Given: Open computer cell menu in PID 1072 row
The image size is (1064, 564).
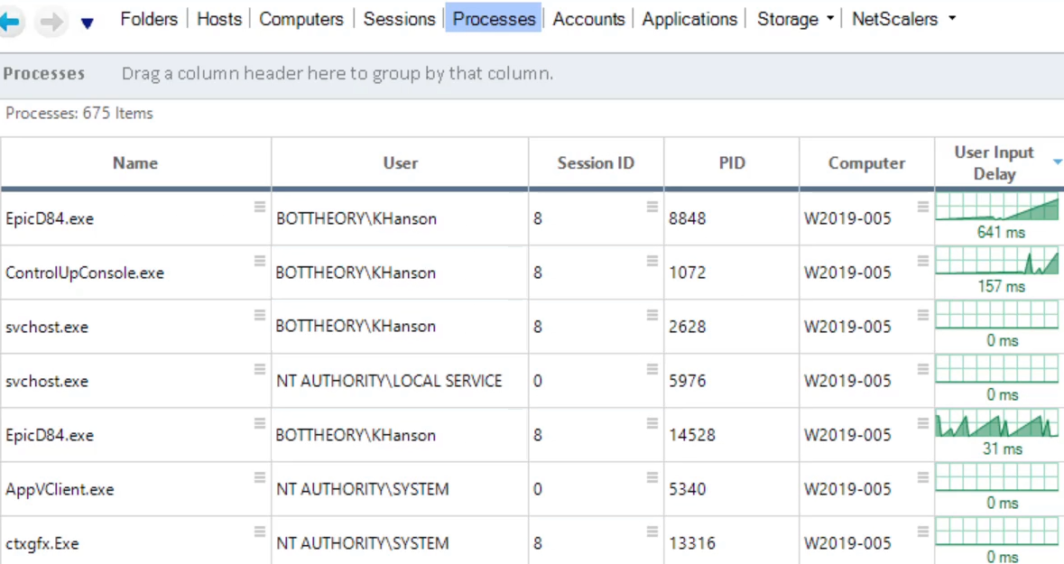Looking at the screenshot, I should tap(923, 261).
